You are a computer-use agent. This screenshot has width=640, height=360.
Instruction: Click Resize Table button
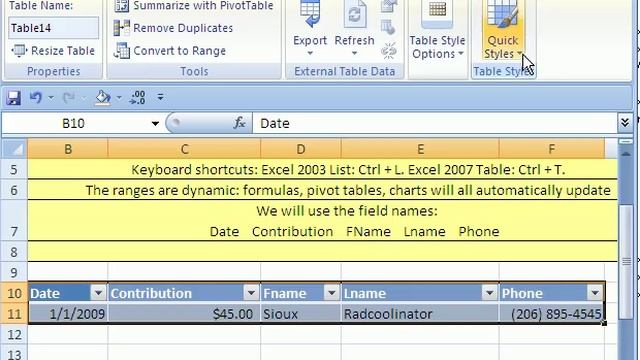pyautogui.click(x=53, y=51)
